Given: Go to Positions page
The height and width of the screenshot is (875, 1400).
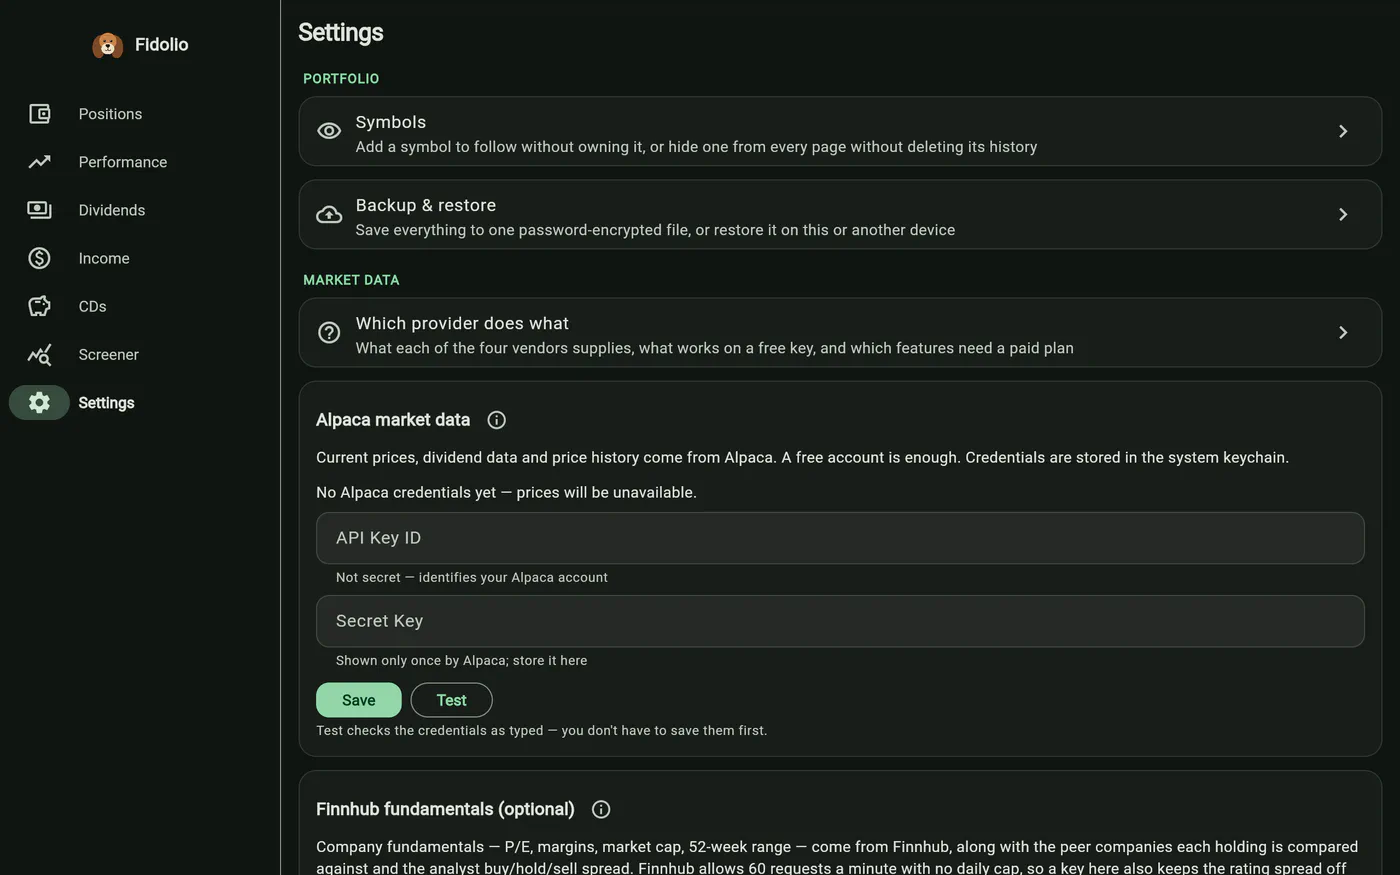Looking at the screenshot, I should (110, 114).
